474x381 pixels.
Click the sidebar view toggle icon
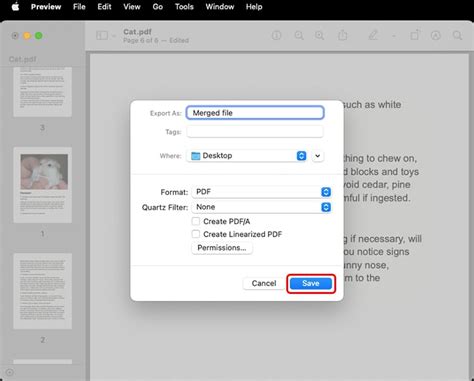click(x=102, y=35)
